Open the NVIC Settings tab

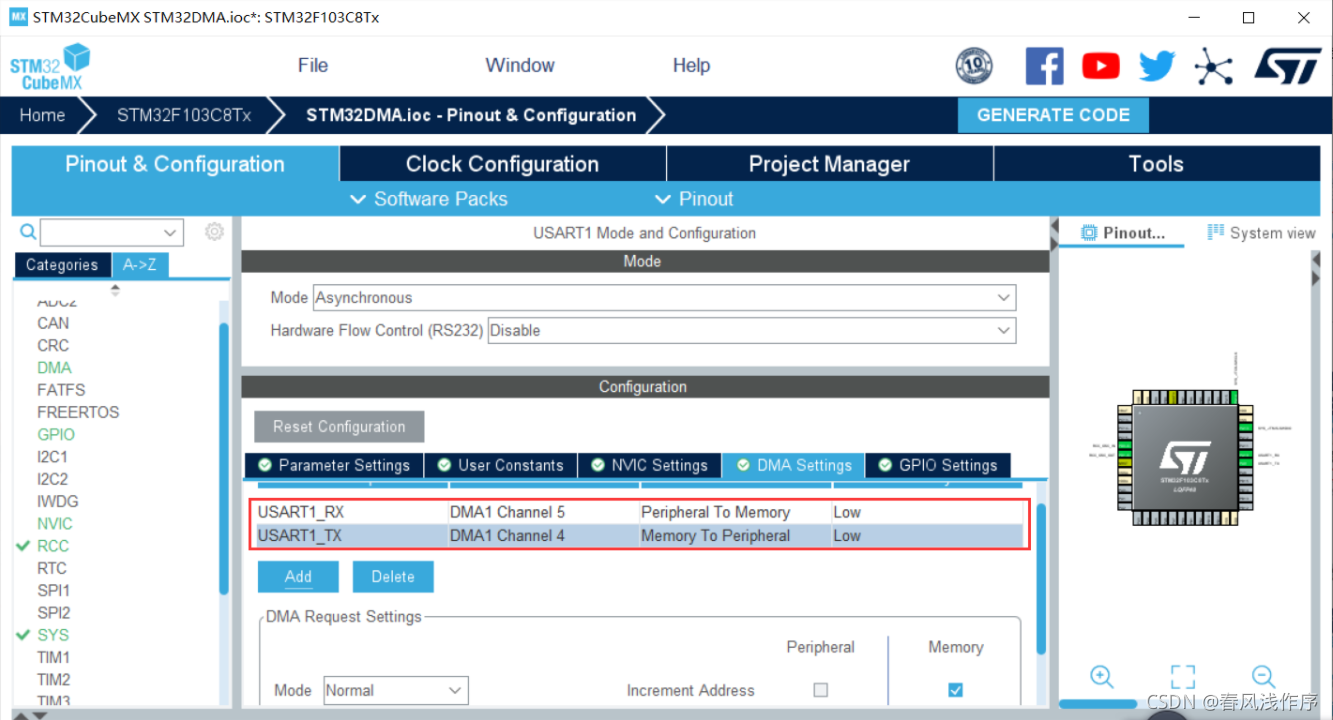click(650, 465)
